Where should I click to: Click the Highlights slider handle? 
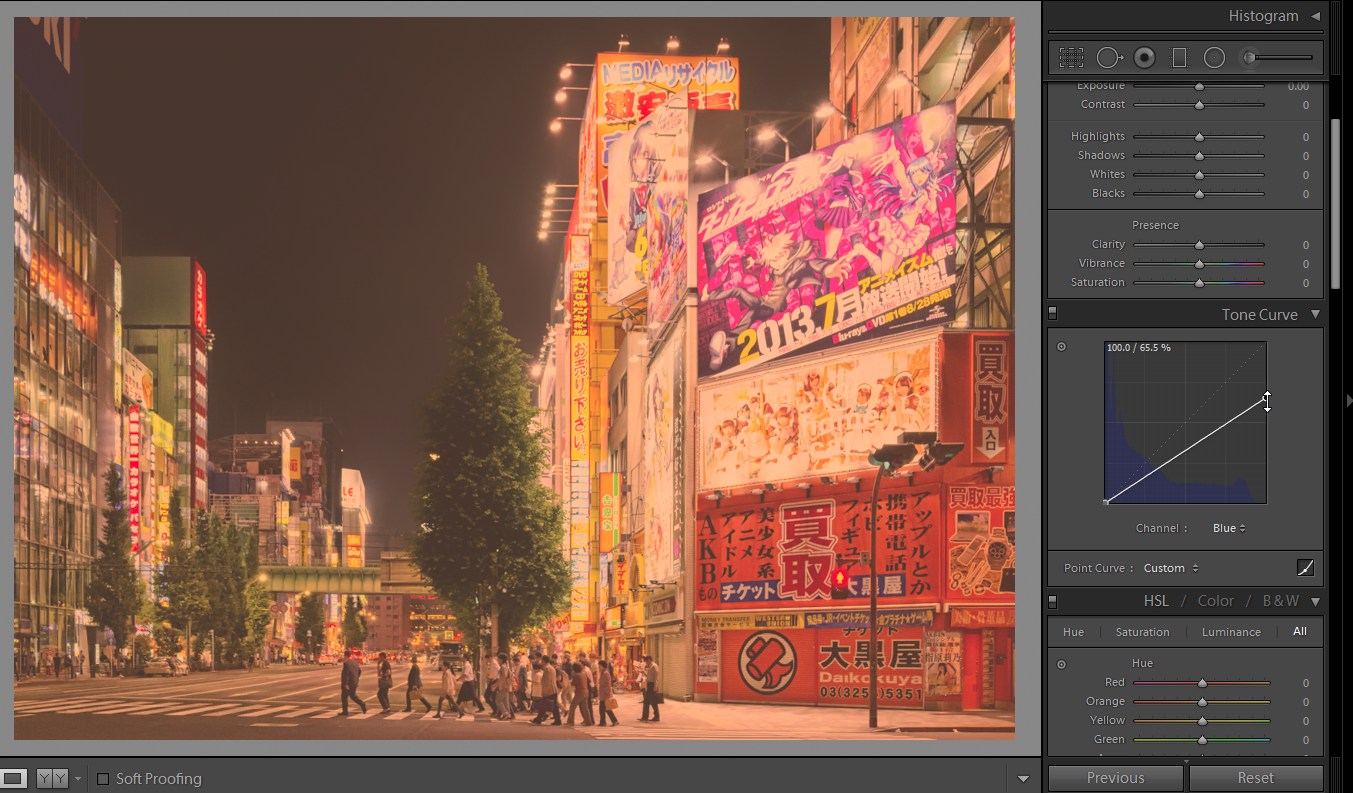point(1199,137)
